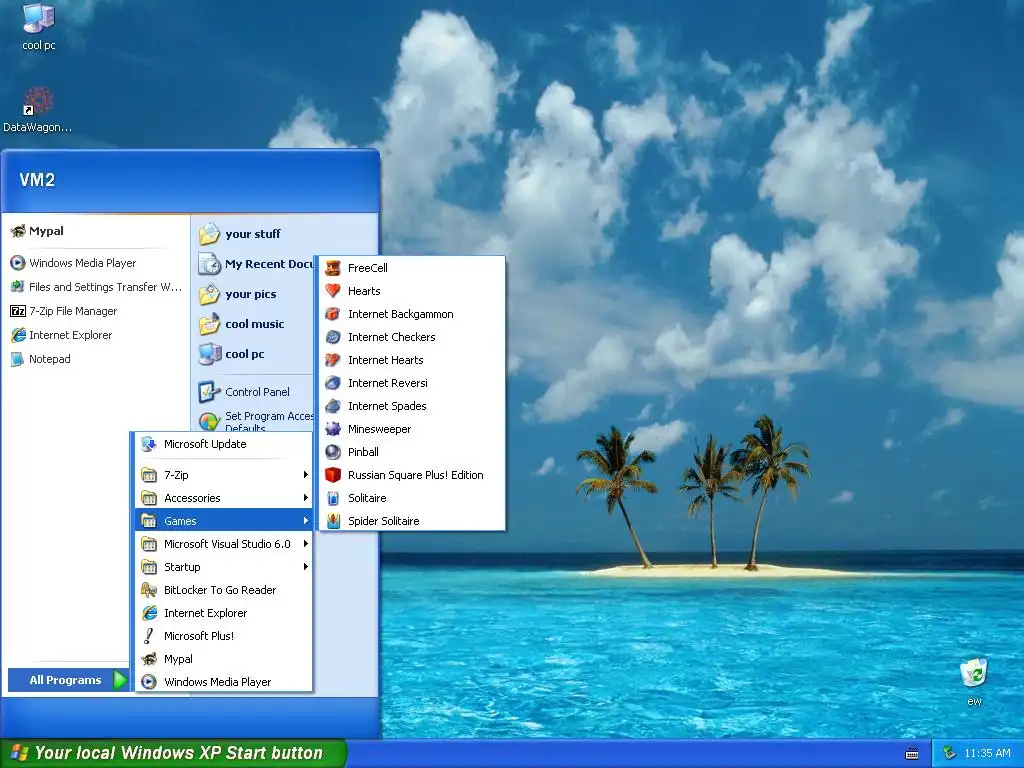Open Files and Settings Transfer Wizard
Screen dimensions: 1024x768
click(97, 287)
